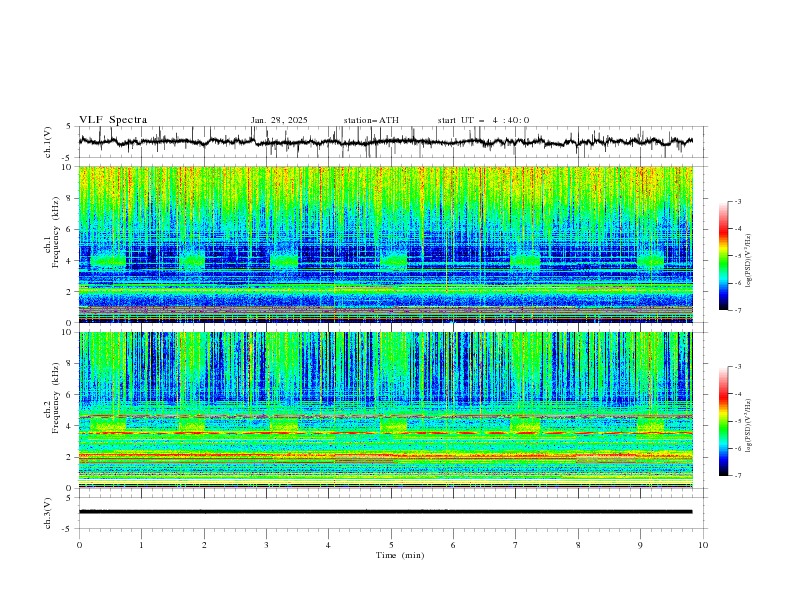Click the '-7' label on ch.2 colorbar

pos(737,476)
